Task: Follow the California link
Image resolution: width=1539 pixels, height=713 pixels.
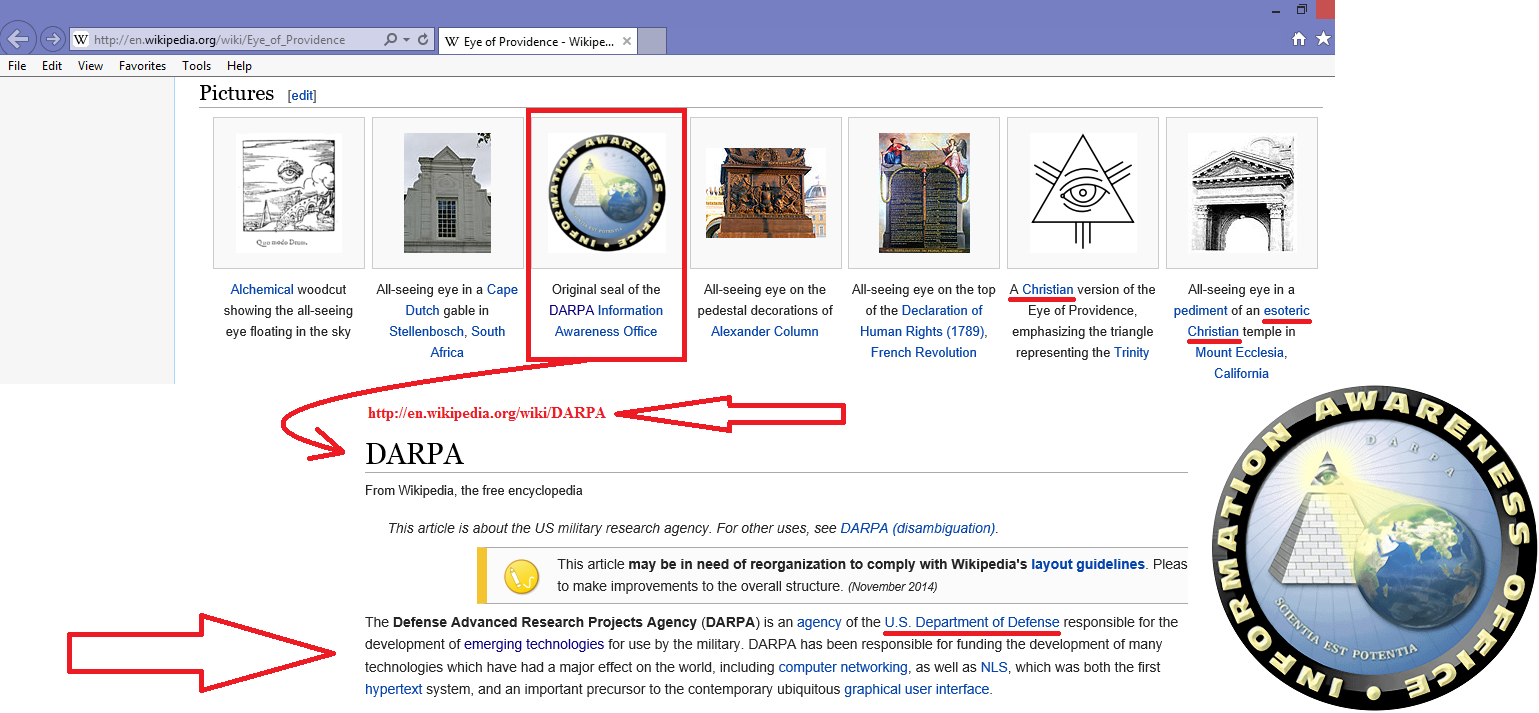Action: point(1241,374)
